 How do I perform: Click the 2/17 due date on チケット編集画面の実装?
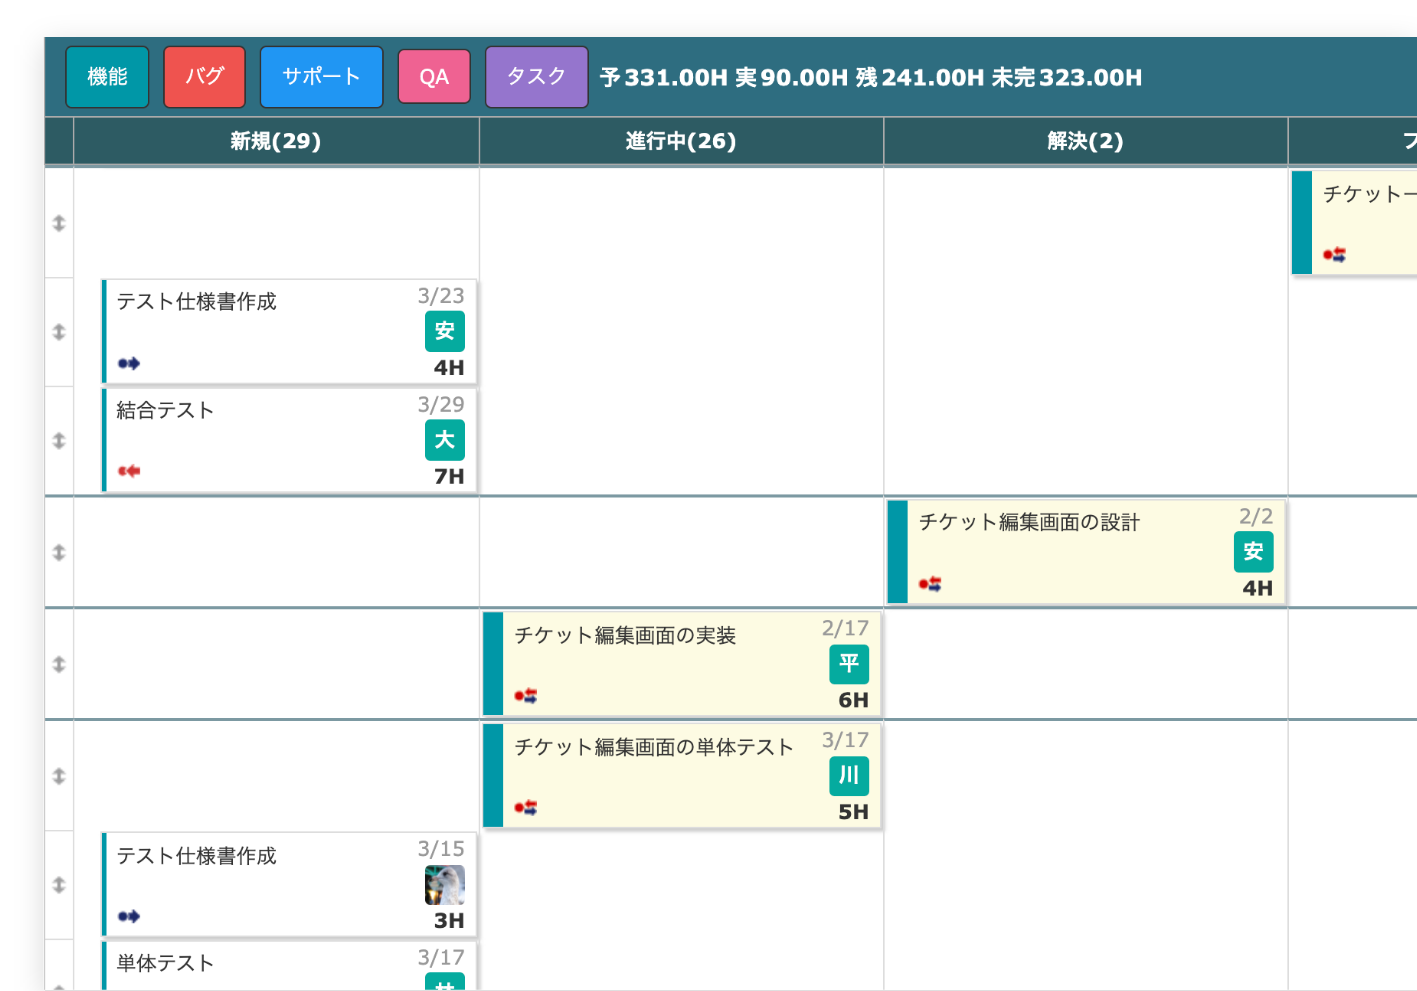[x=845, y=628]
